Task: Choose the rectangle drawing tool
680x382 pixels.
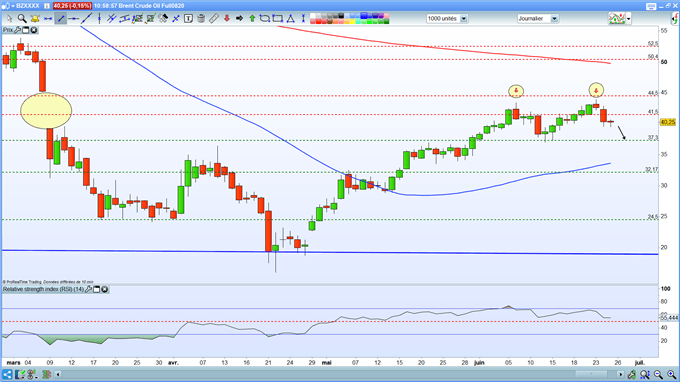Action: pos(278,18)
